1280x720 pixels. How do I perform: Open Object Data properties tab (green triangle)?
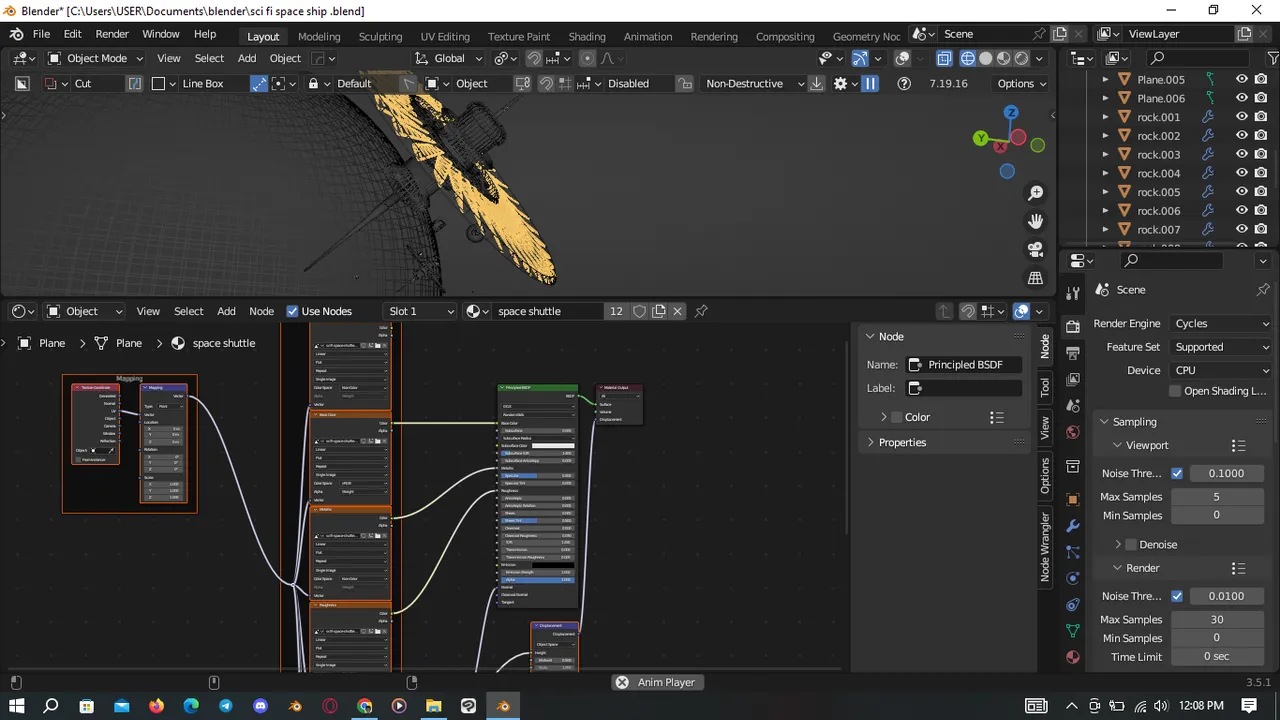click(1073, 631)
